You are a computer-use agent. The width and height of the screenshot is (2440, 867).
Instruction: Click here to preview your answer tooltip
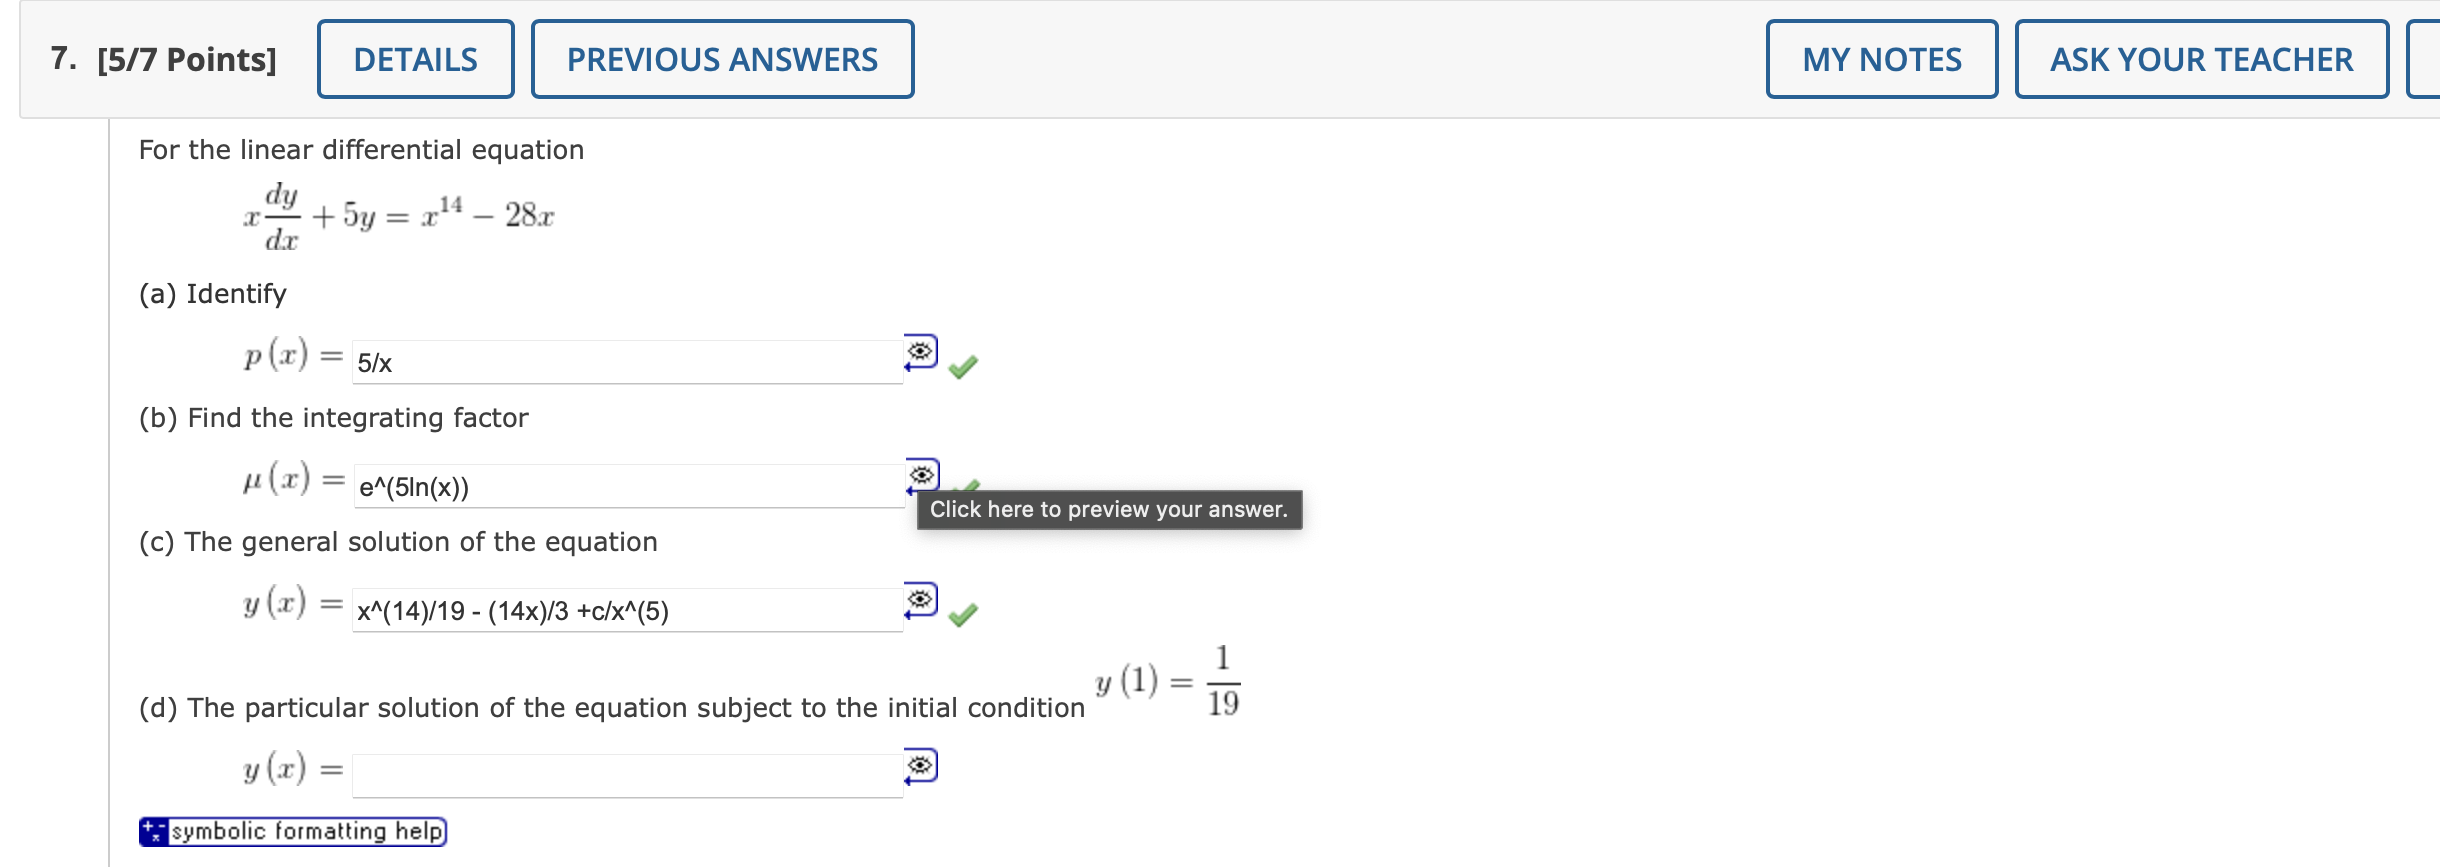pyautogui.click(x=1108, y=509)
